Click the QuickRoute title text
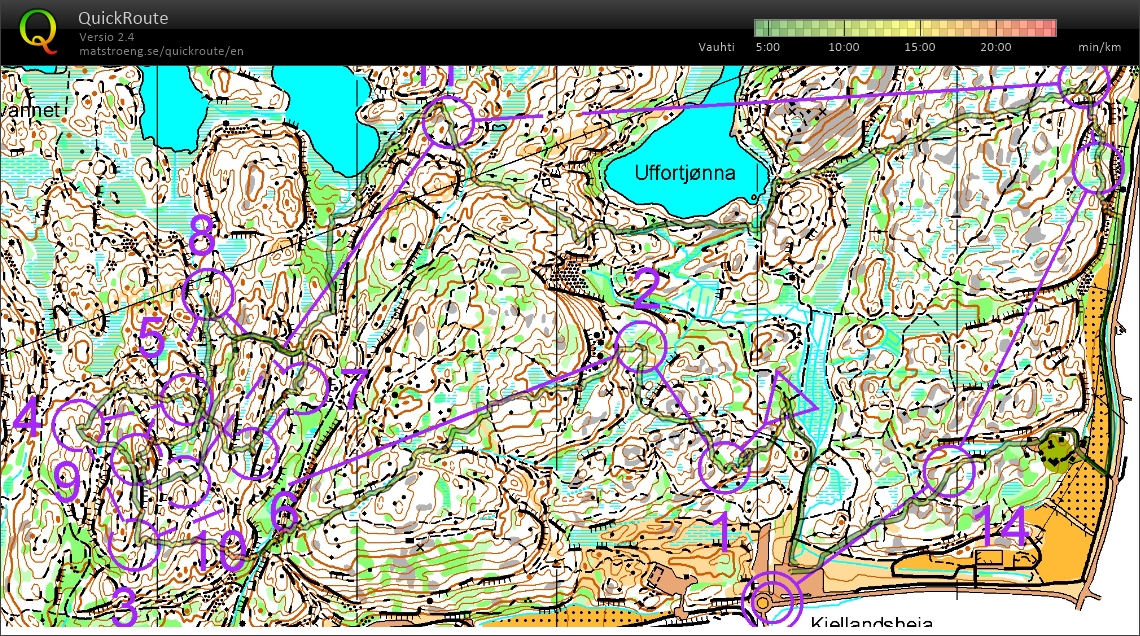This screenshot has height=636, width=1140. [124, 19]
